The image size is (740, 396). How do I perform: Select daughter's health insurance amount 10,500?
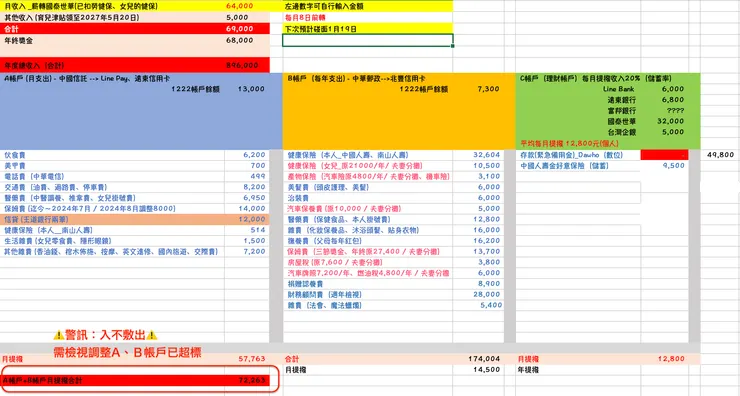pyautogui.click(x=486, y=166)
